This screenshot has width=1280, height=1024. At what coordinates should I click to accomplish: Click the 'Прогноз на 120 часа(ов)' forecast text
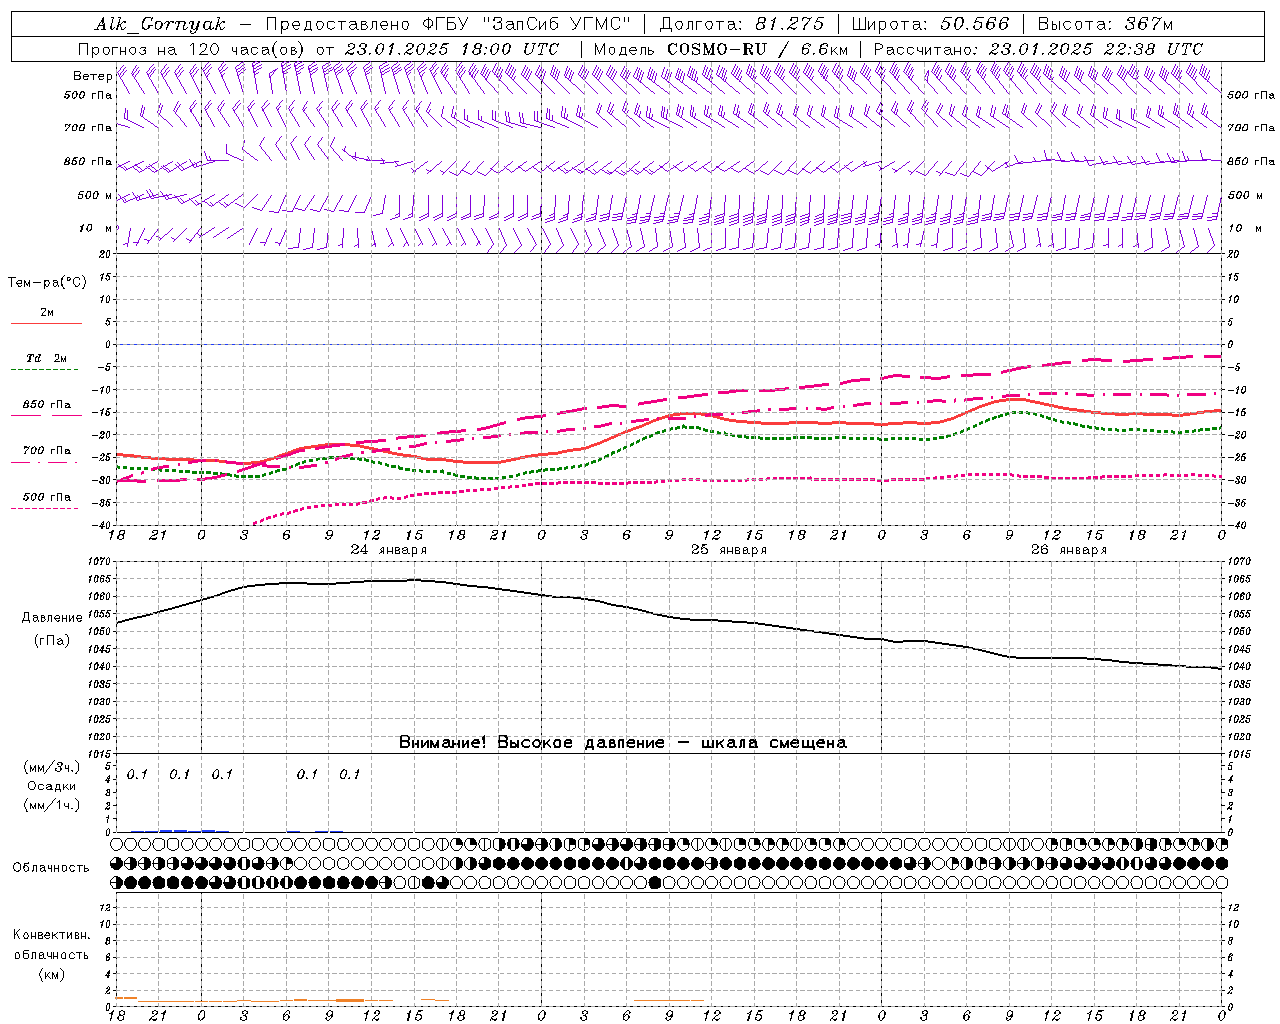pyautogui.click(x=192, y=49)
